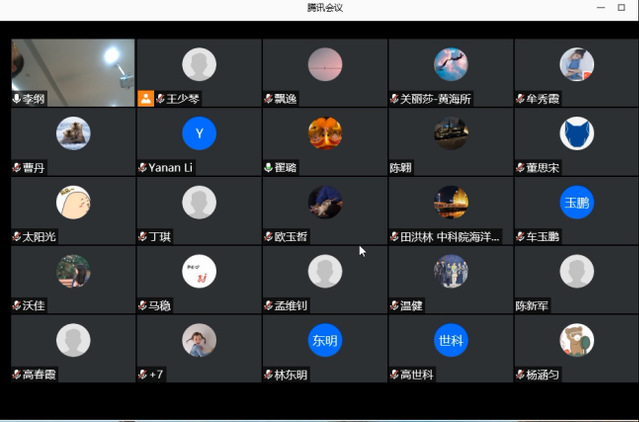Click the muted mic icon beside 杨涵匀
The height and width of the screenshot is (422, 639).
[x=520, y=374]
